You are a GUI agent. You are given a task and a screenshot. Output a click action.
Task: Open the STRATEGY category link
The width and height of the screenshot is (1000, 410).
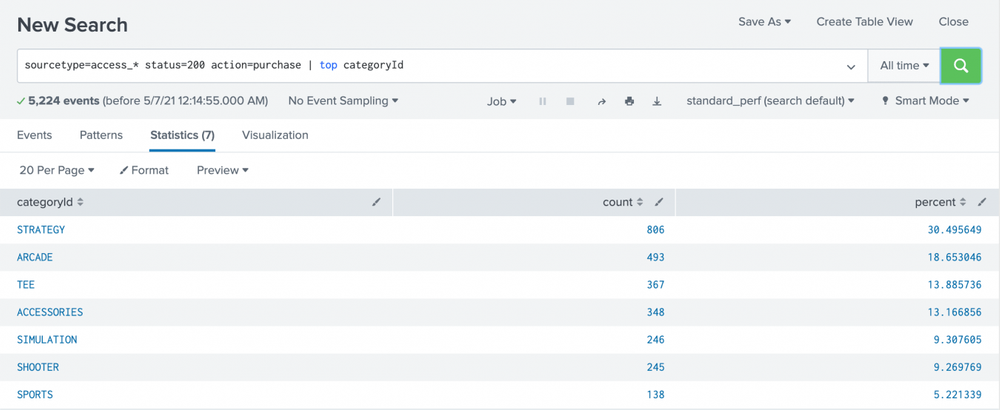point(41,230)
